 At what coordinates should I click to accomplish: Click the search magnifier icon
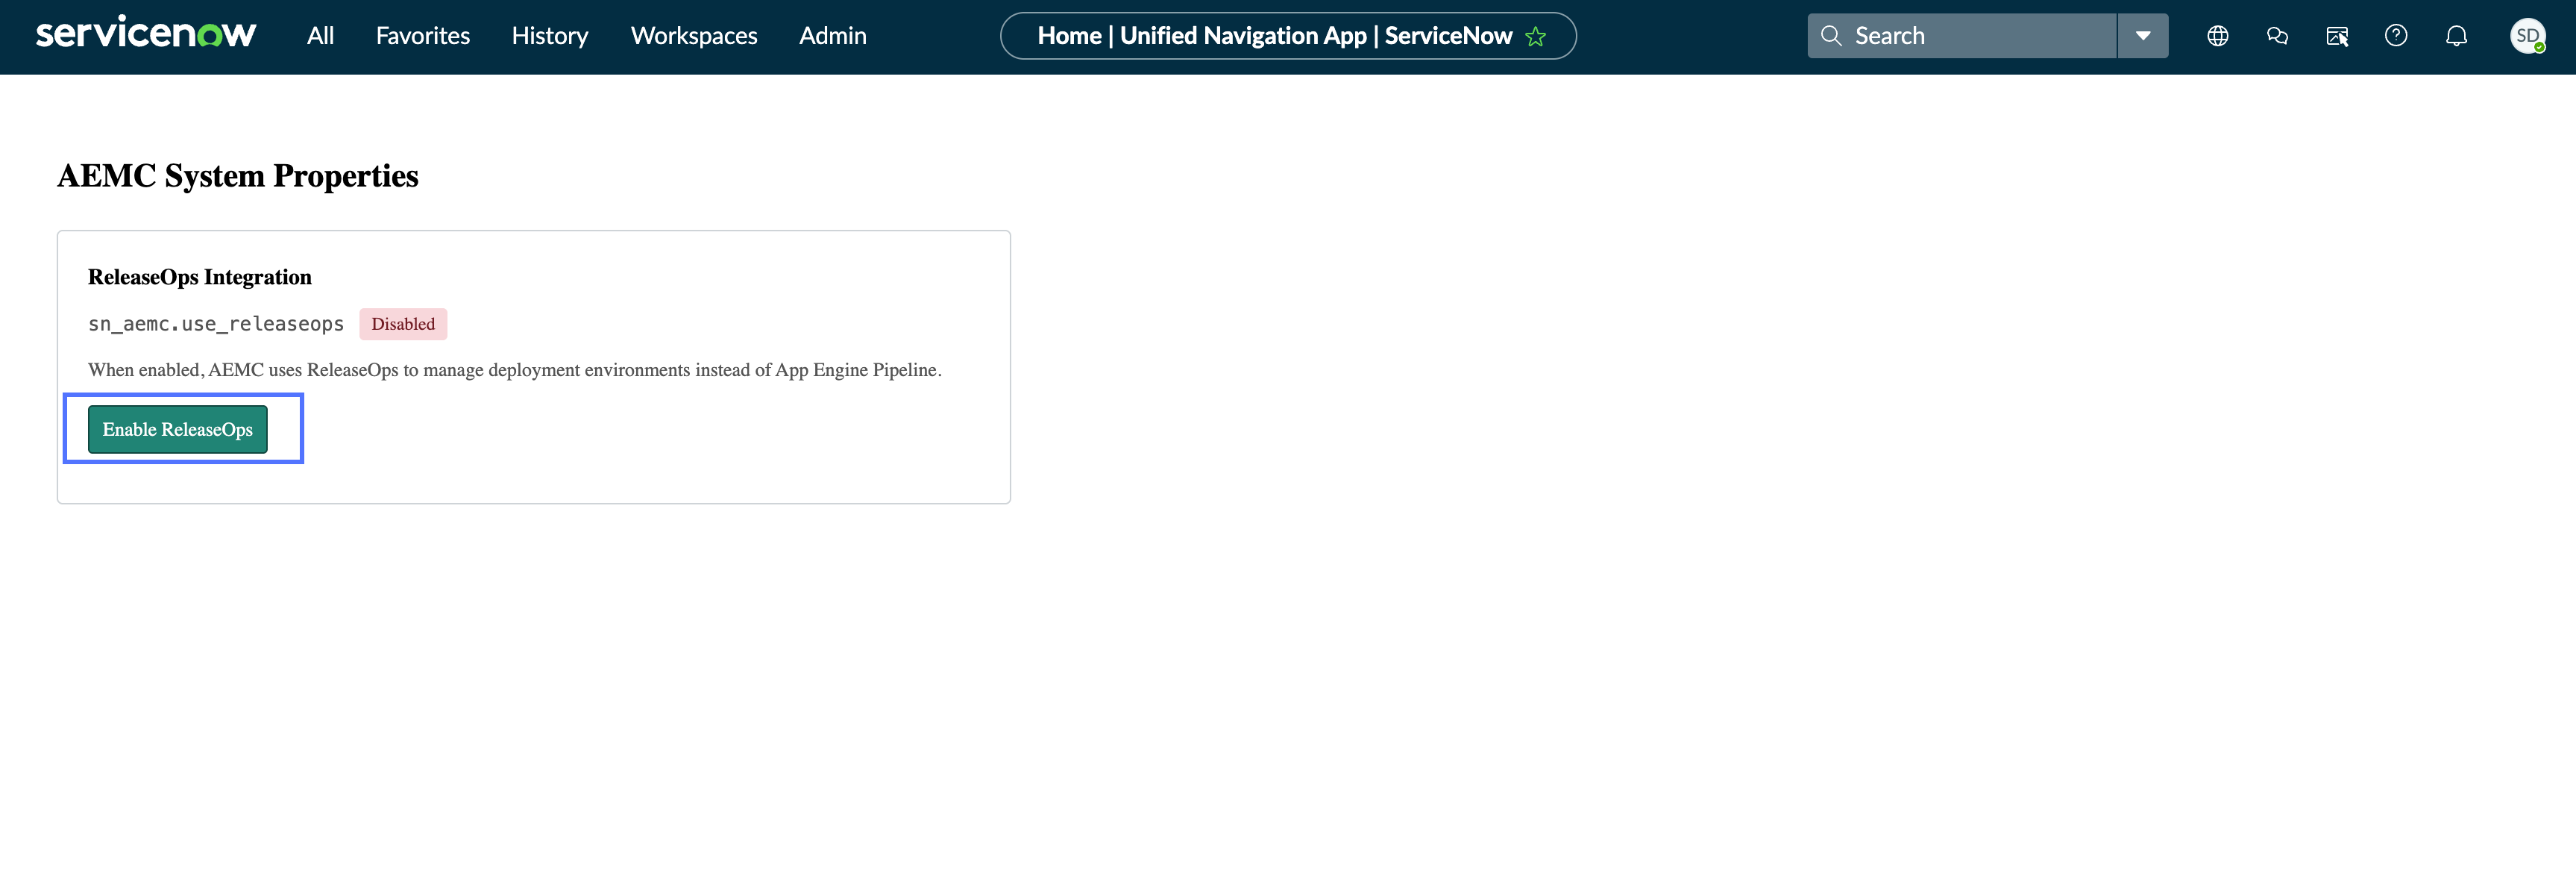click(1831, 36)
